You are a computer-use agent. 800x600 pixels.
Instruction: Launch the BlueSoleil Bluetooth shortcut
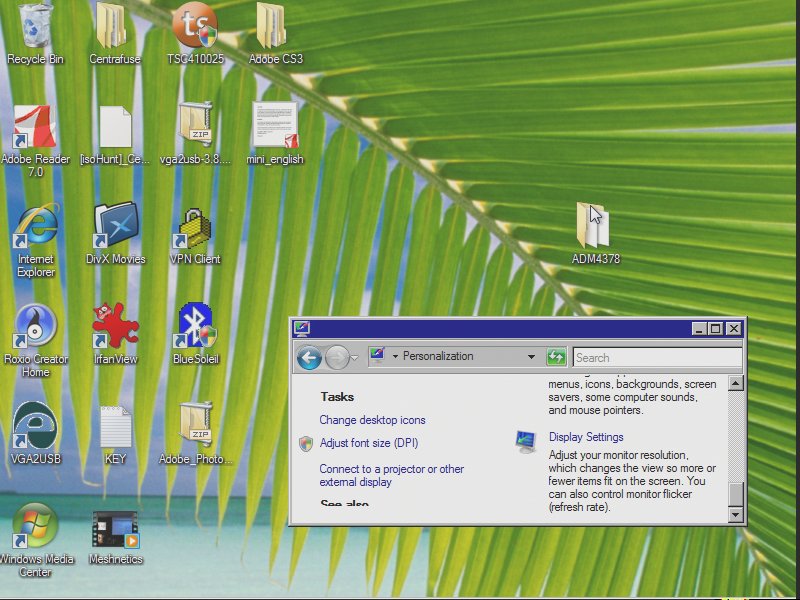[196, 327]
